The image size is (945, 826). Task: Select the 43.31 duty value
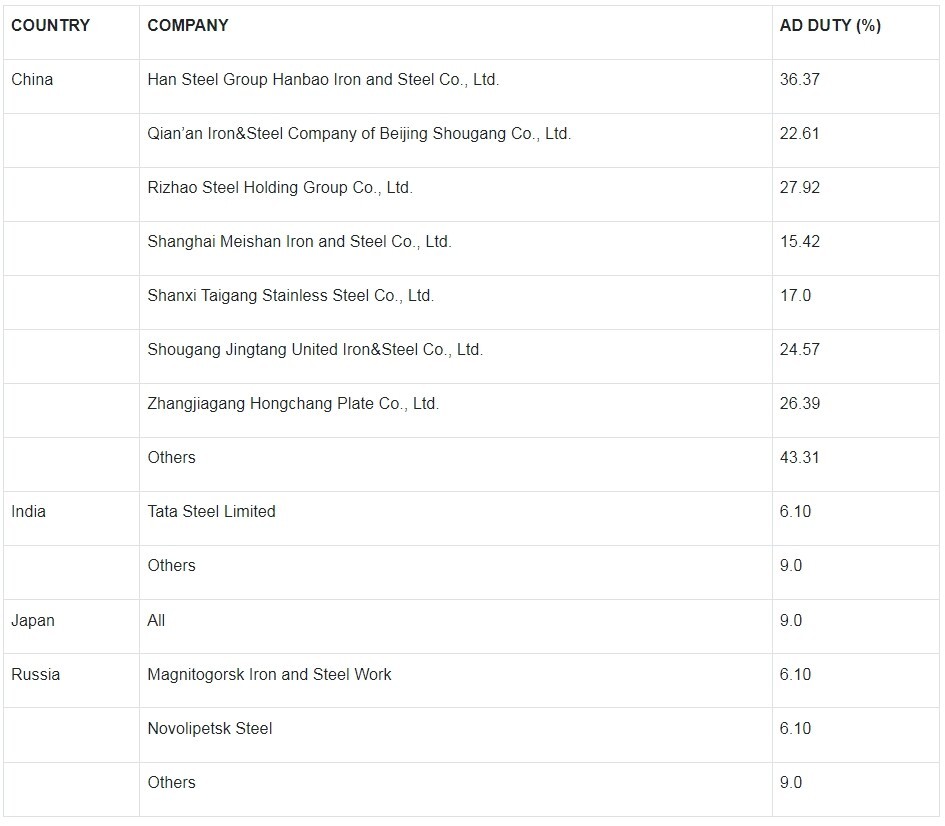pos(799,458)
